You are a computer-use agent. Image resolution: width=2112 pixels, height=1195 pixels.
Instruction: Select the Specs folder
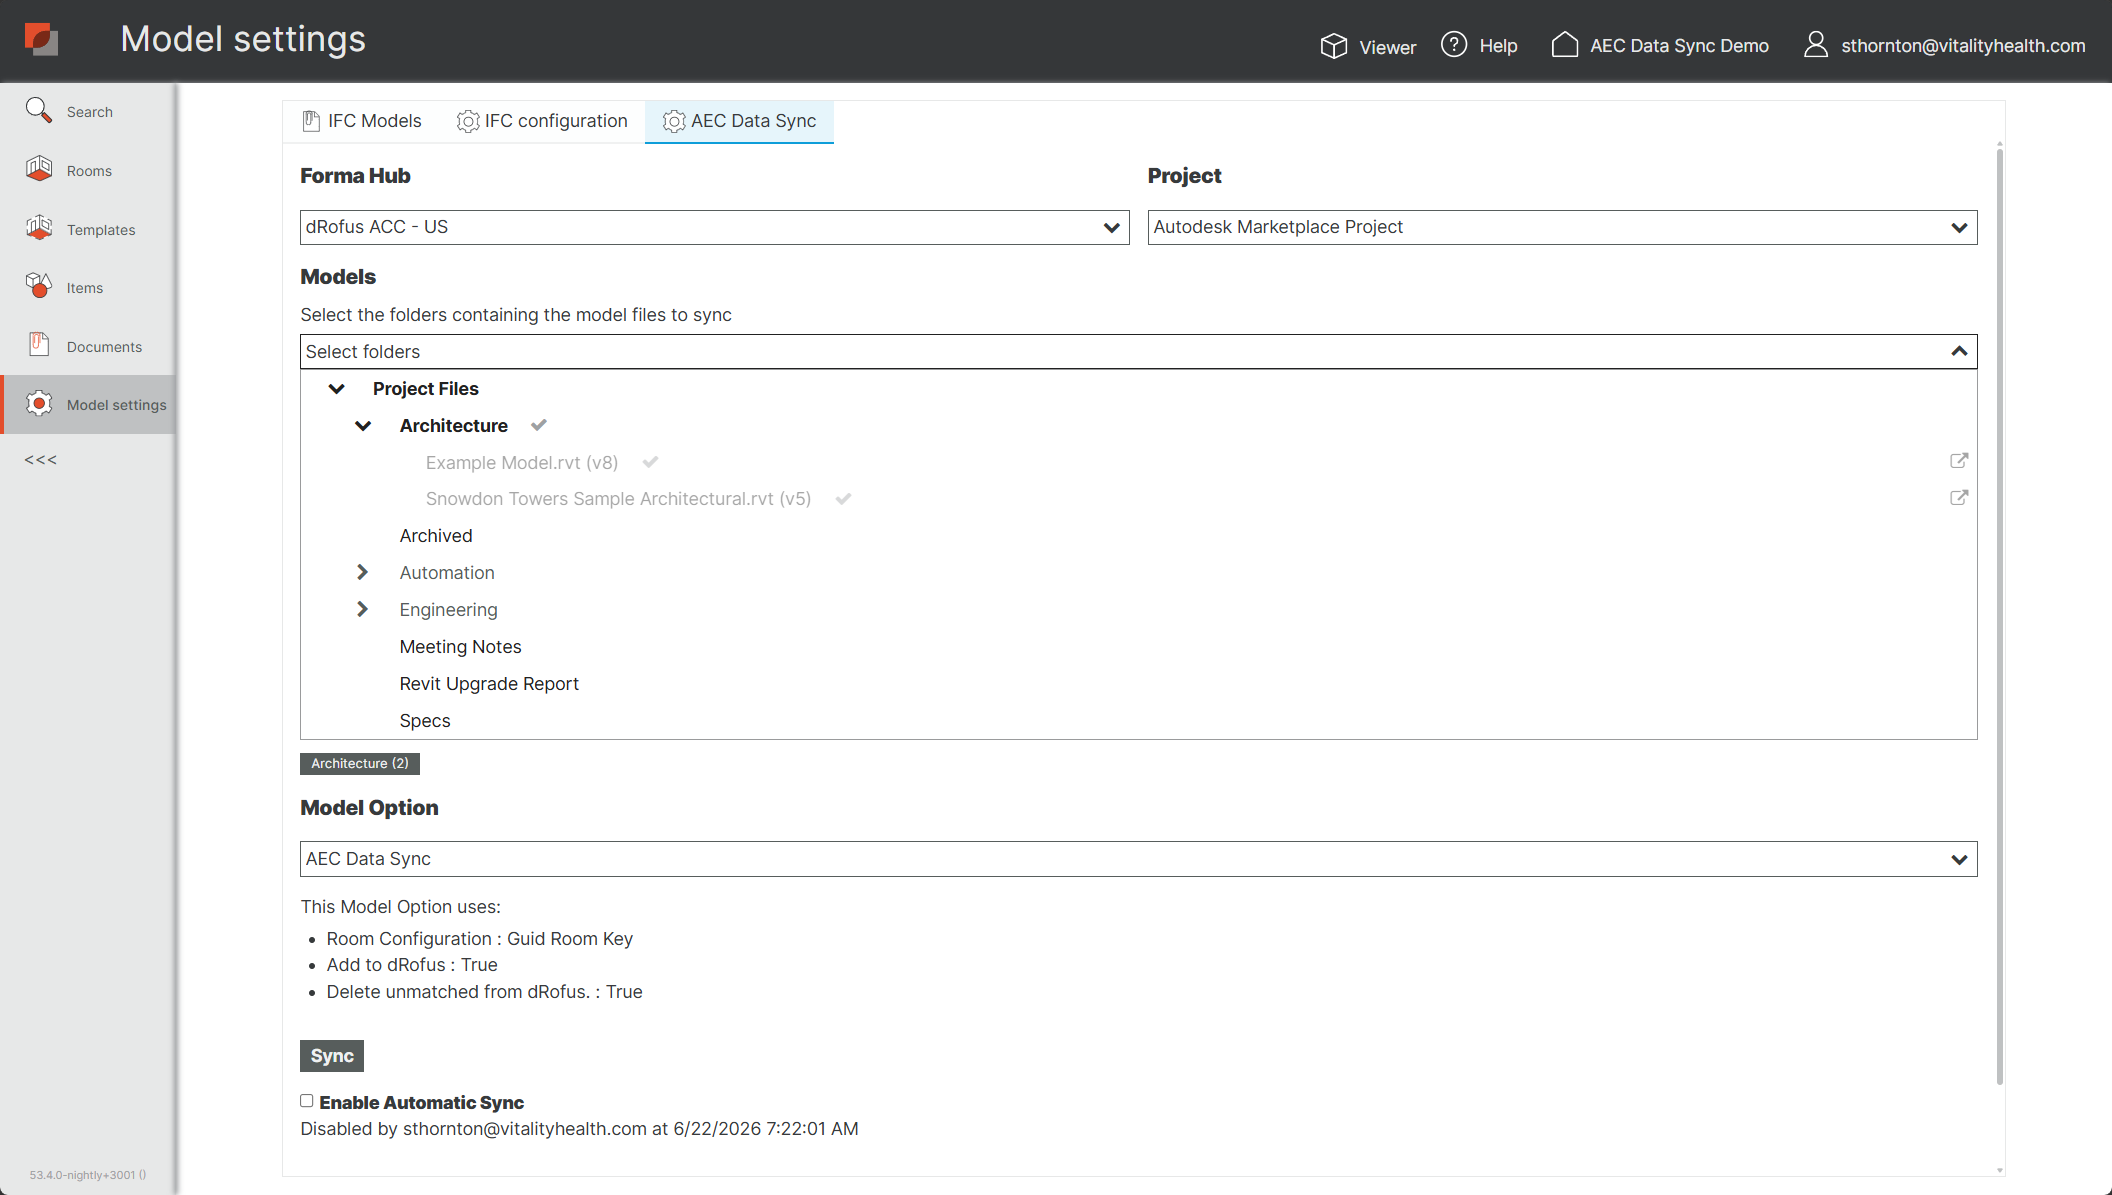tap(425, 721)
